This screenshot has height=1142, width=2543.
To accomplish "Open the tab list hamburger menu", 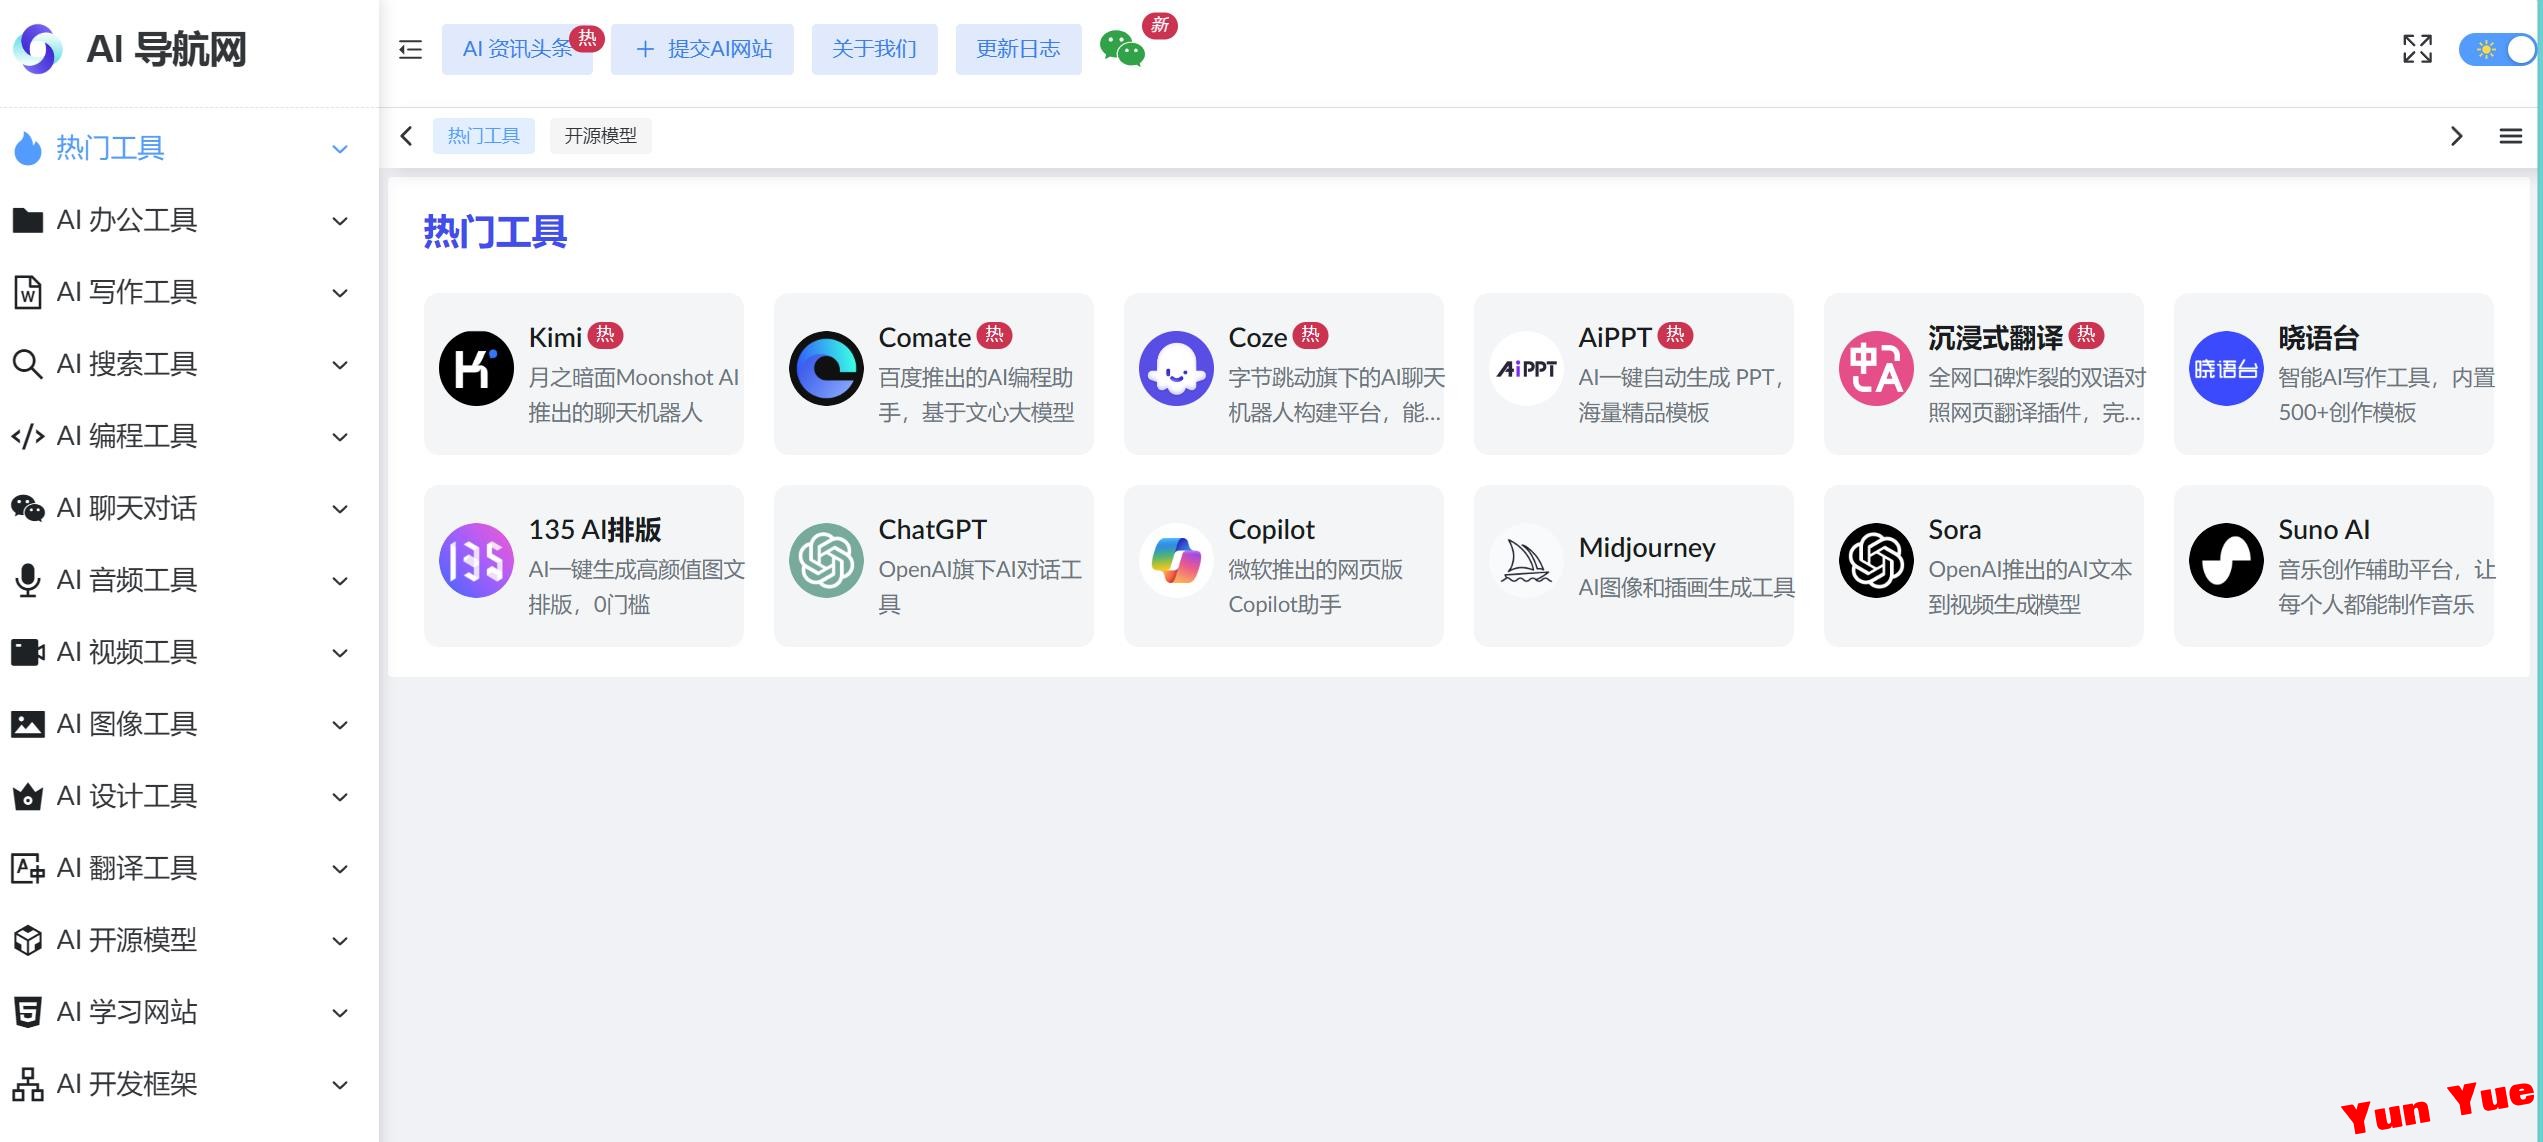I will pyautogui.click(x=2510, y=136).
